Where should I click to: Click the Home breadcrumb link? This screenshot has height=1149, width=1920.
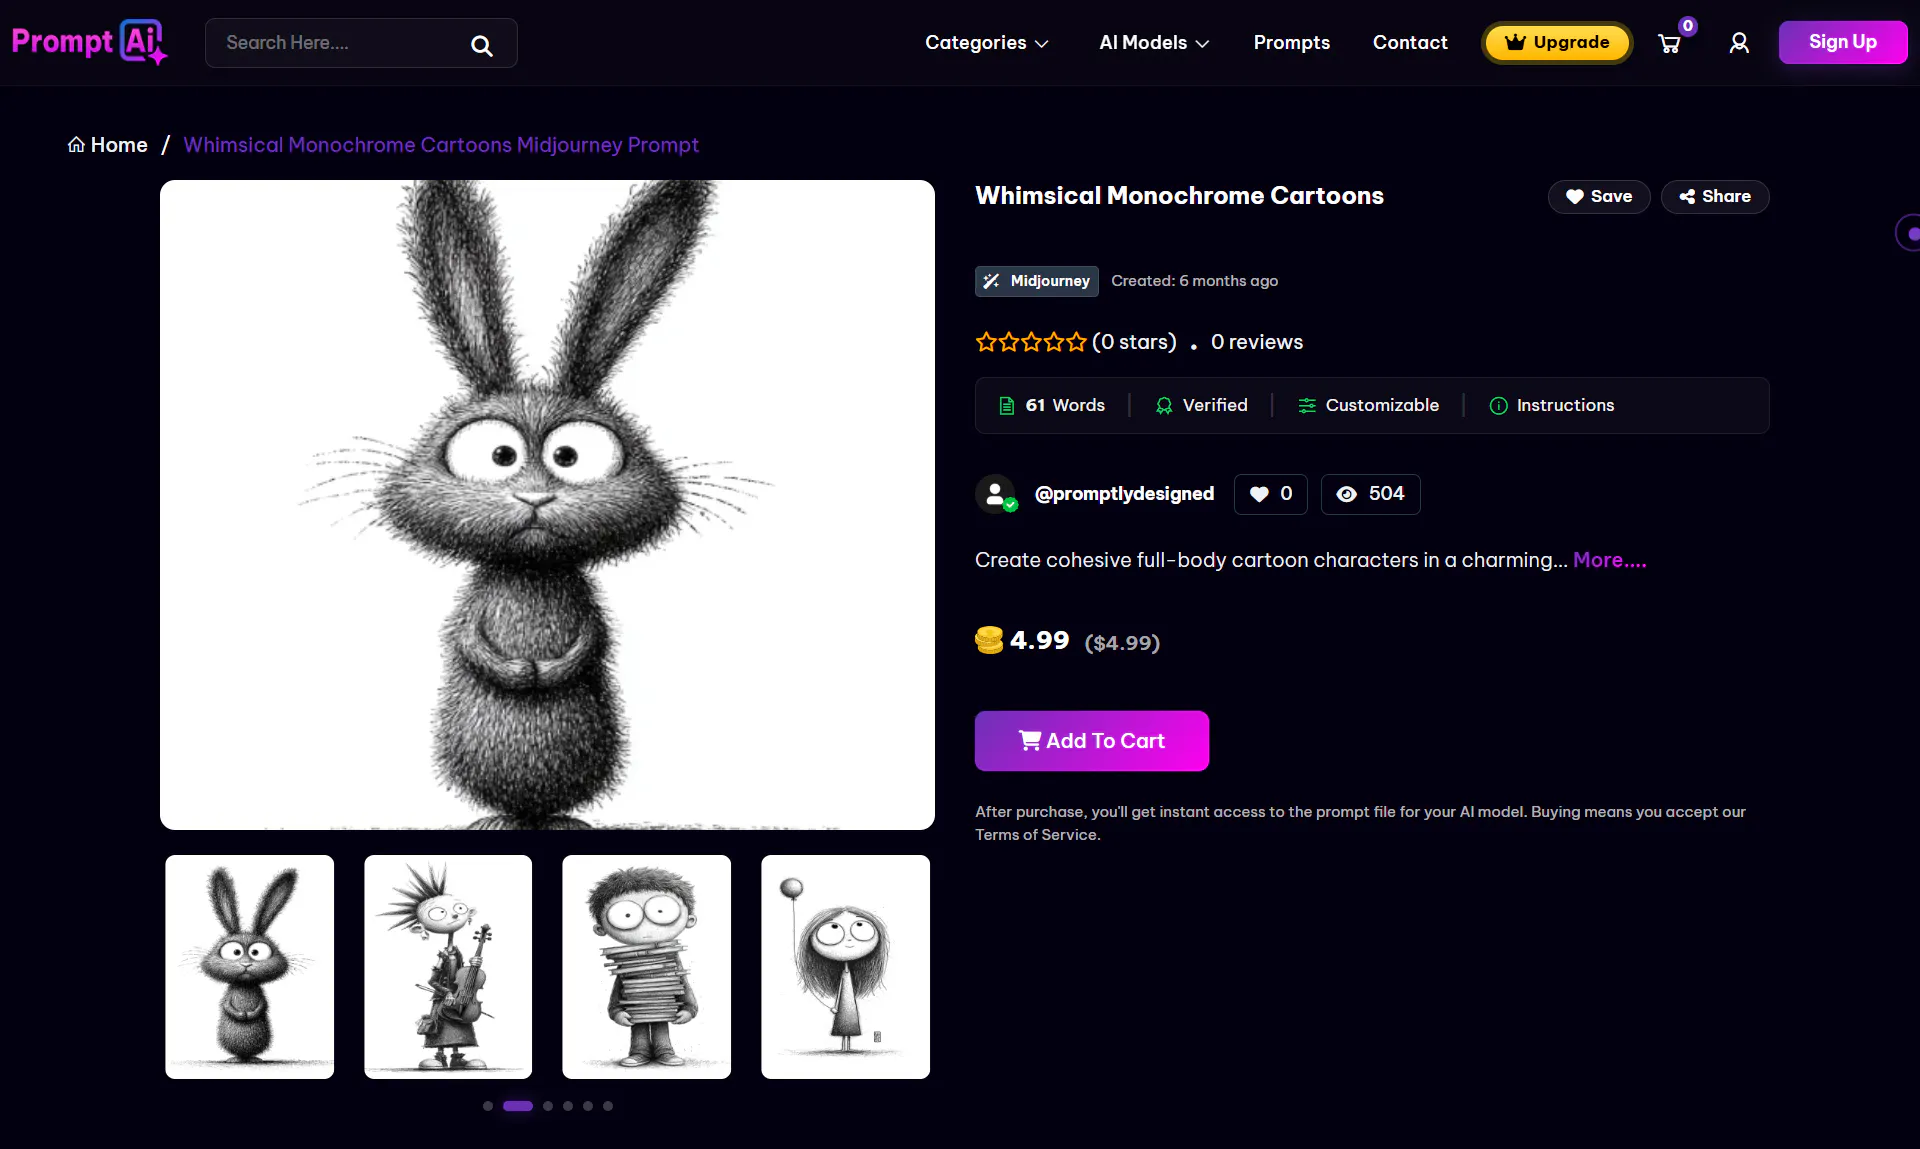[108, 145]
